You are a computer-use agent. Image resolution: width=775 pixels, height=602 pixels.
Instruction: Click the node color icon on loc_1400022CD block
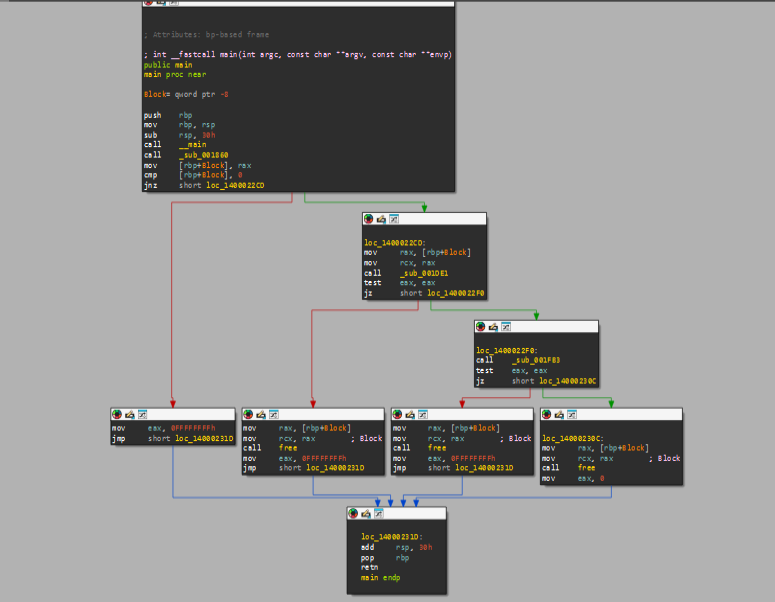tap(369, 219)
